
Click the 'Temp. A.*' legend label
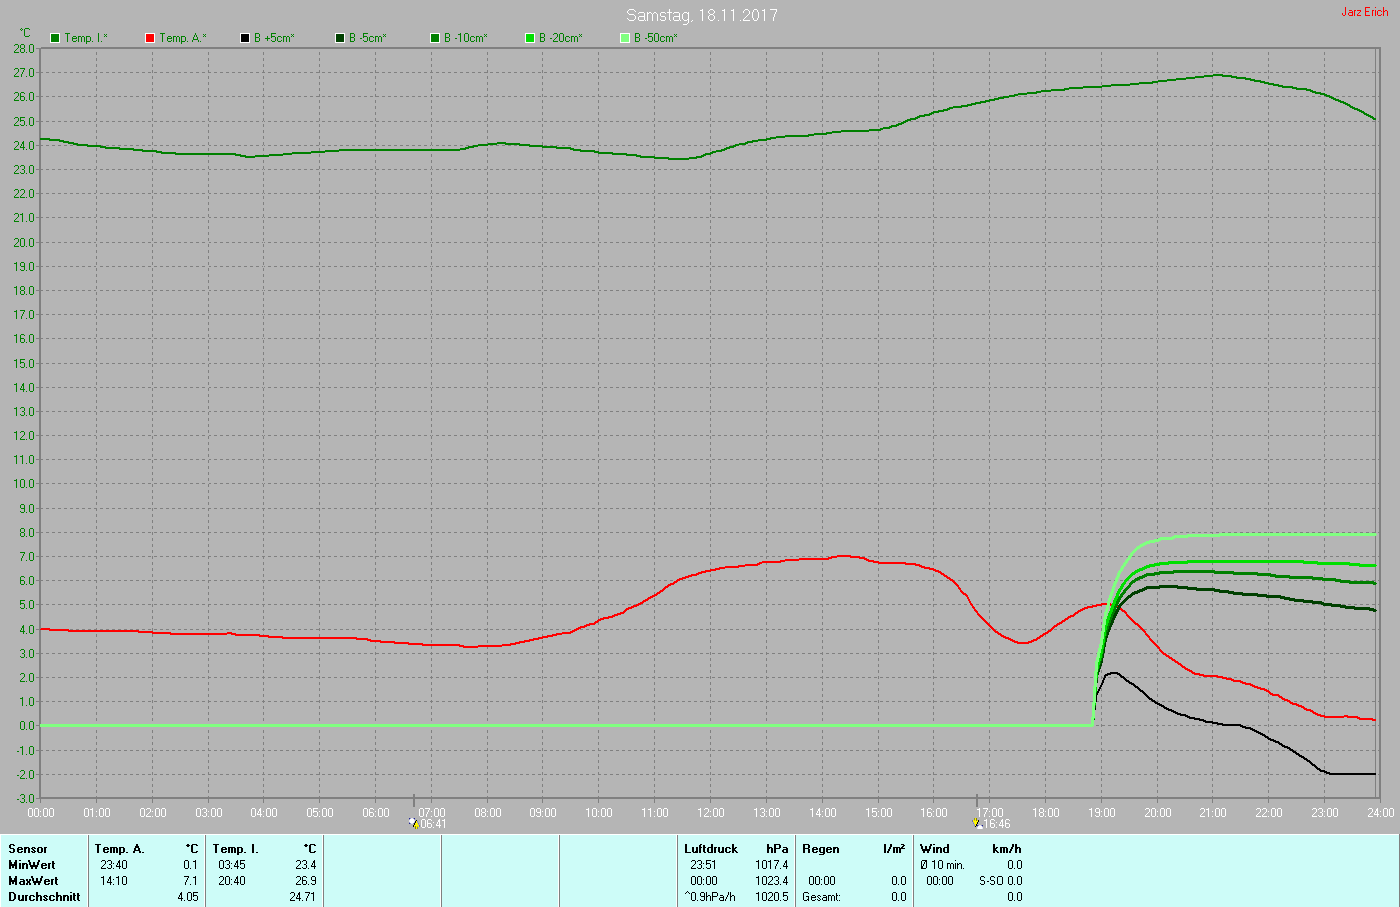click(183, 38)
